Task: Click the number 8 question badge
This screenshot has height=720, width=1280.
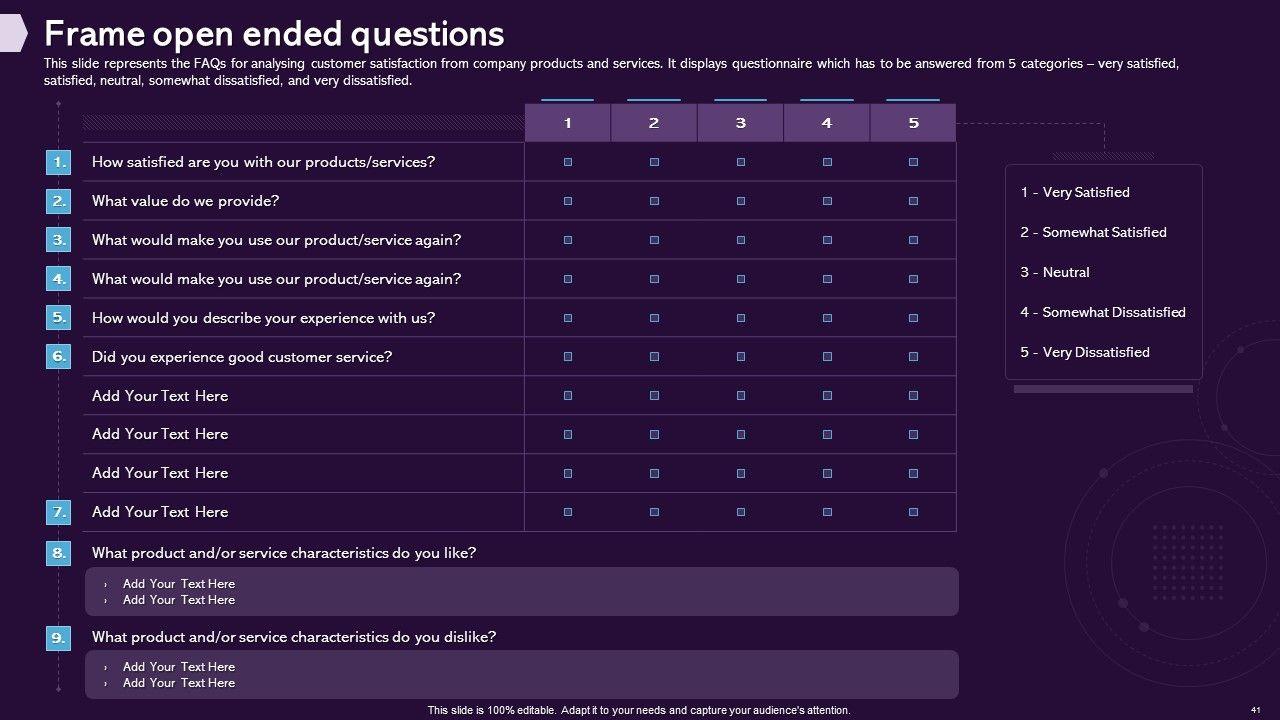Action: click(59, 553)
